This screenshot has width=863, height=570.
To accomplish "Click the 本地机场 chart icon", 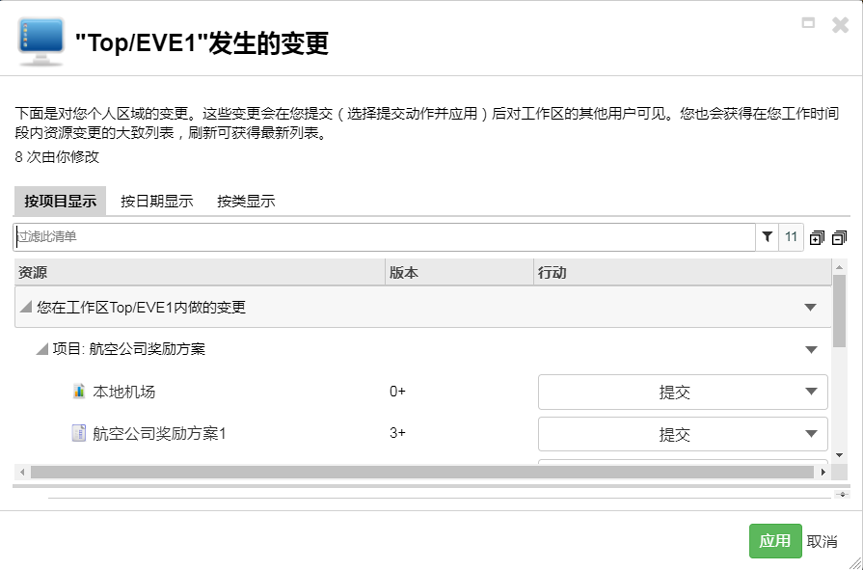I will coord(79,392).
